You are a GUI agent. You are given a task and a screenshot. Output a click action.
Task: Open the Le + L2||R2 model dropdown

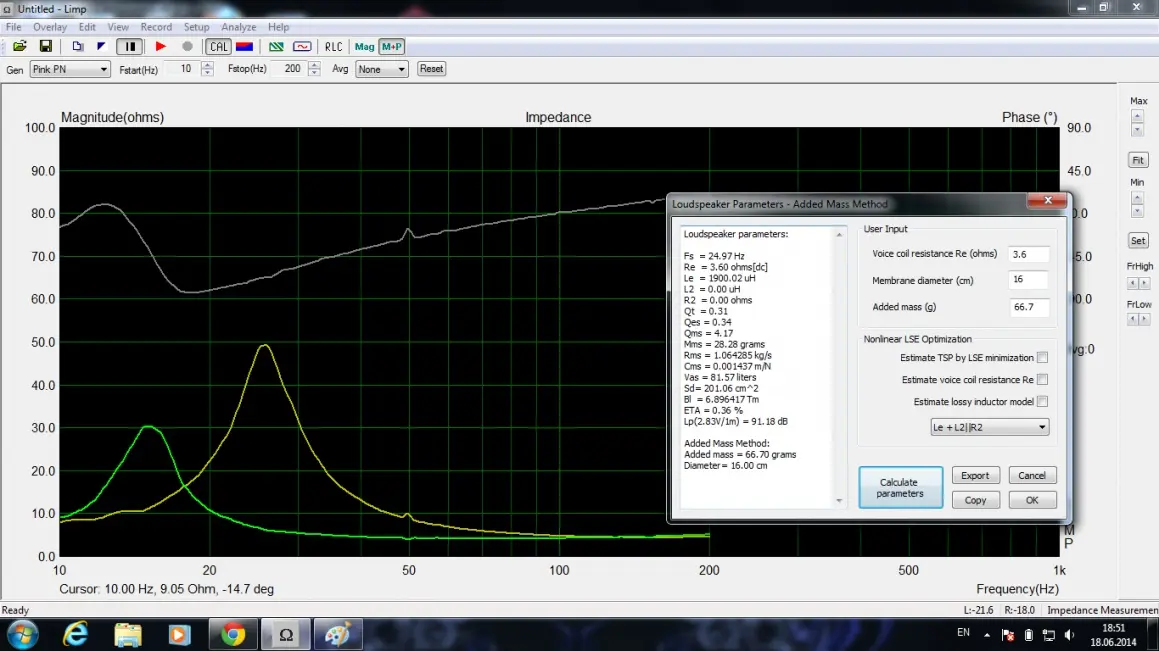(x=989, y=427)
